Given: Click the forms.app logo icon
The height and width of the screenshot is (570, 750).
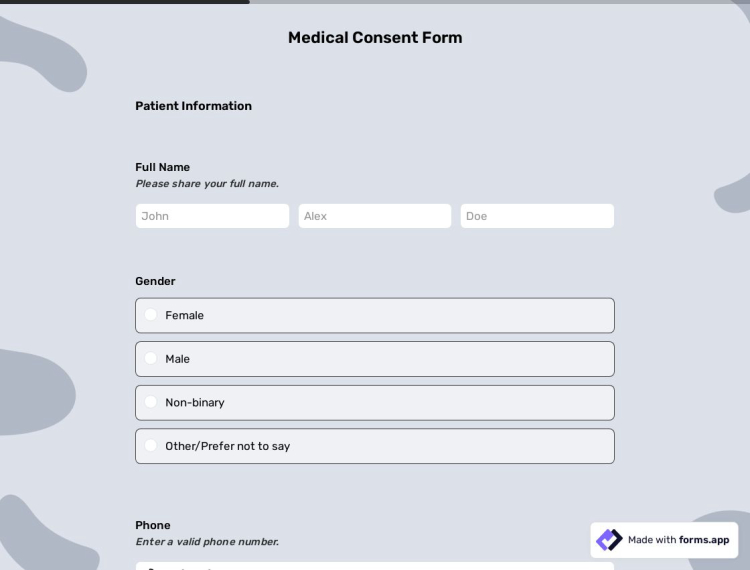Looking at the screenshot, I should coord(609,540).
